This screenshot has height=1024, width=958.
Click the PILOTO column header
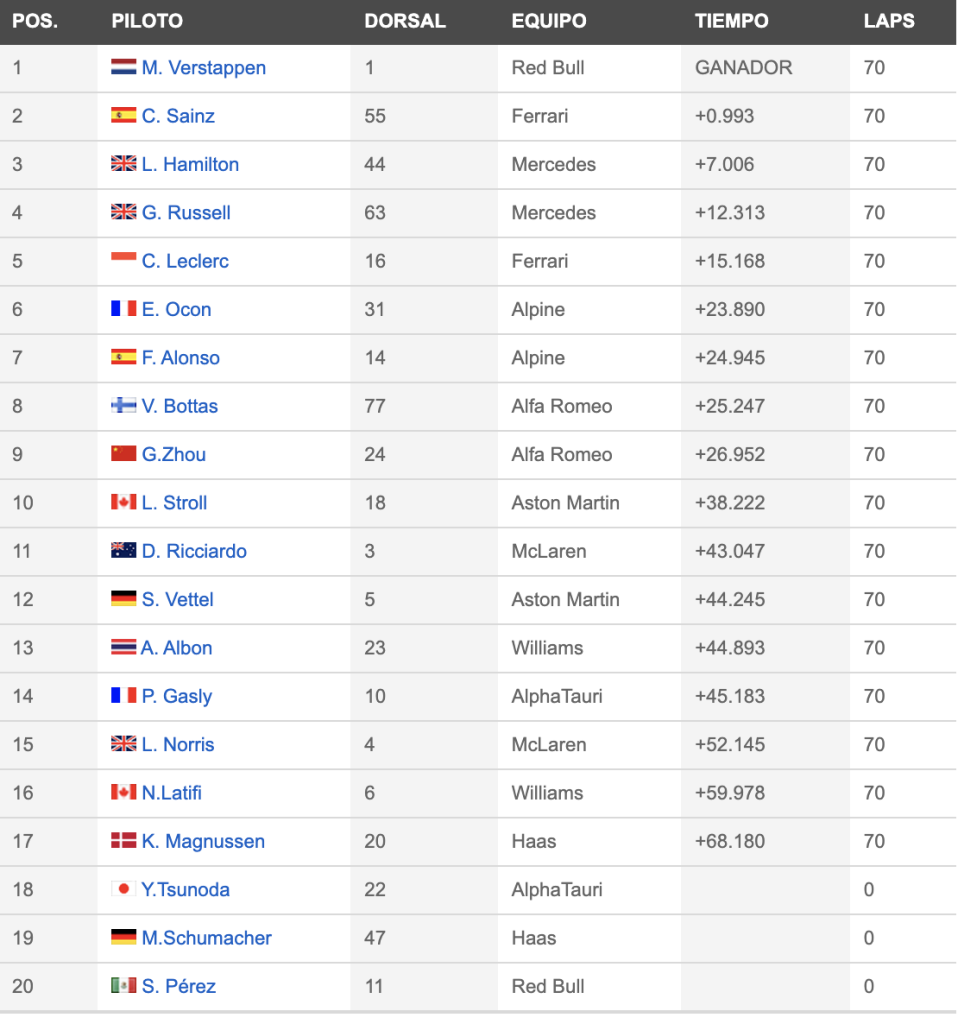tap(147, 21)
